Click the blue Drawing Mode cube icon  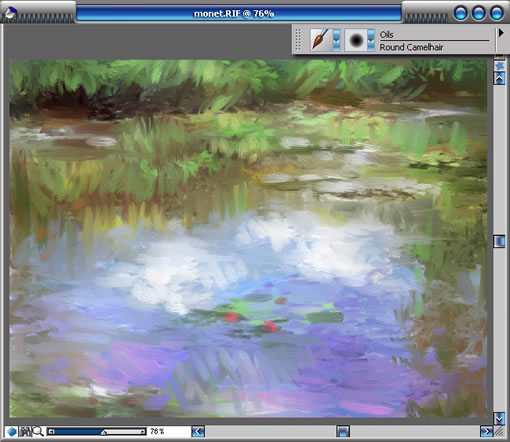click(12, 431)
